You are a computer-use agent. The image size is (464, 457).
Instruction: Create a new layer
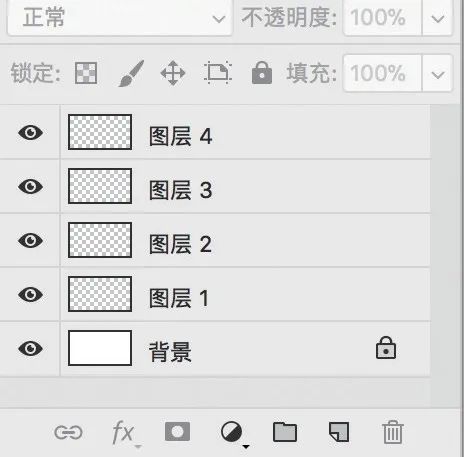pos(339,432)
